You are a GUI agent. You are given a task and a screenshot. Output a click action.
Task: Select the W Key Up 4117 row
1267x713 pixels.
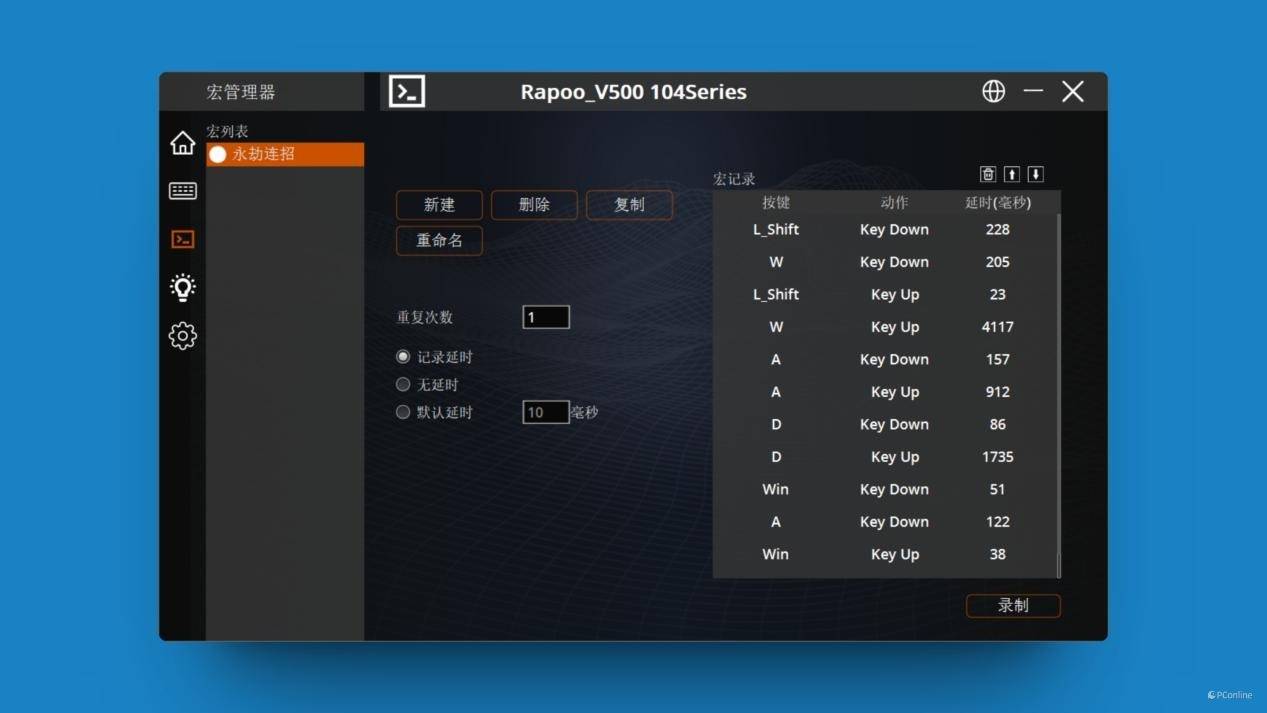[885, 327]
